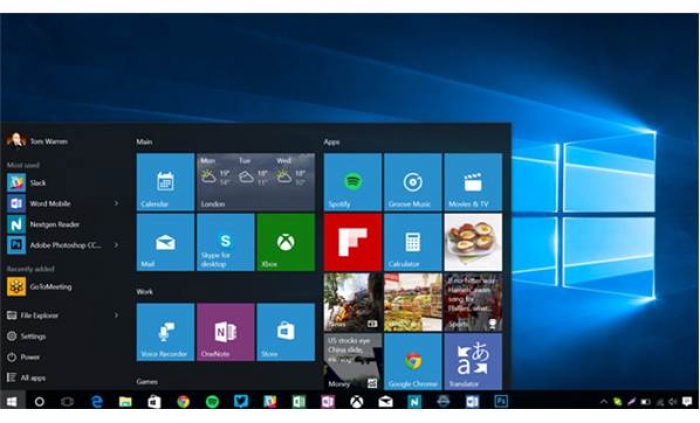Click the Windows Start button
Image resolution: width=700 pixels, height=423 pixels.
pyautogui.click(x=12, y=402)
